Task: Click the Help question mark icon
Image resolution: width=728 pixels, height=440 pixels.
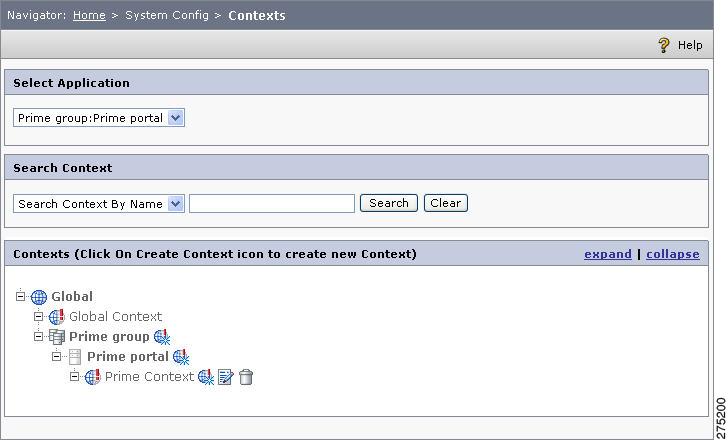Action: tap(664, 45)
